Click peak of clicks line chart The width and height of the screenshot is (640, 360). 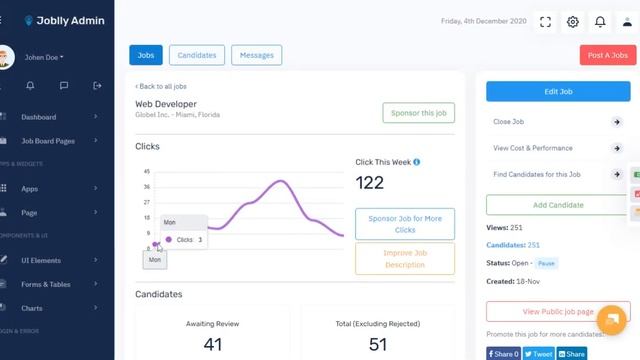click(x=281, y=180)
